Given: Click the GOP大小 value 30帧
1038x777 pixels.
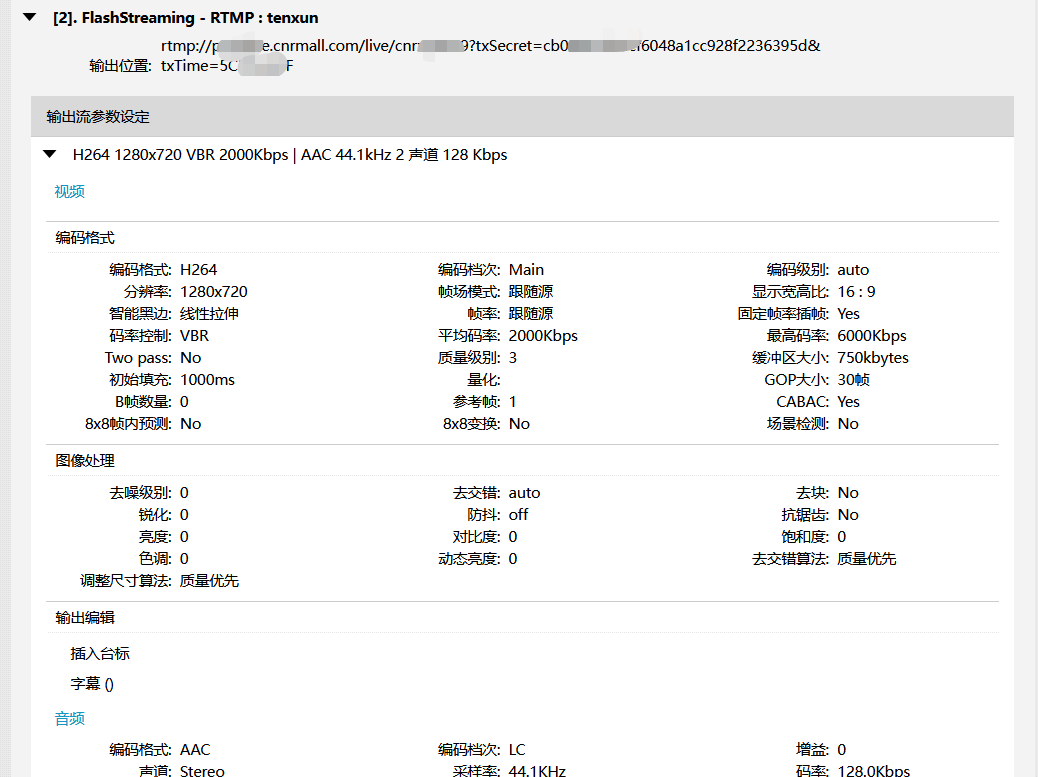Looking at the screenshot, I should (853, 380).
